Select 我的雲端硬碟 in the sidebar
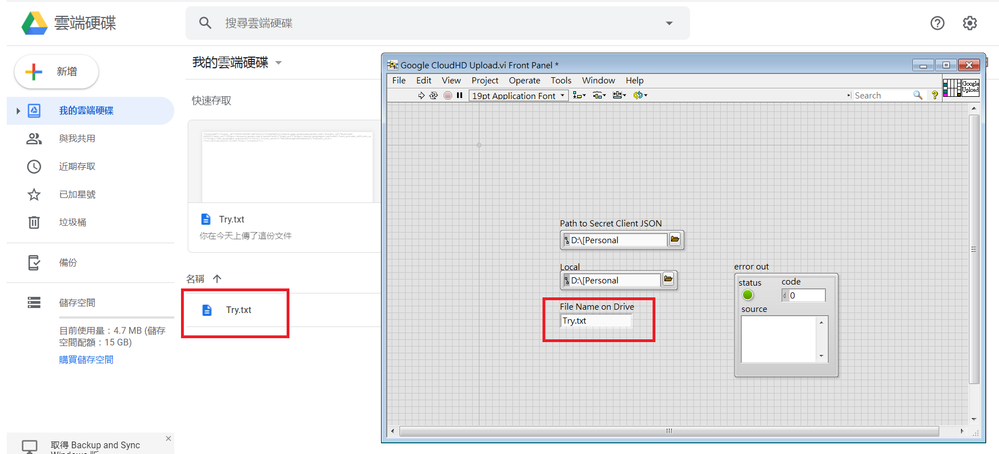 [90, 111]
